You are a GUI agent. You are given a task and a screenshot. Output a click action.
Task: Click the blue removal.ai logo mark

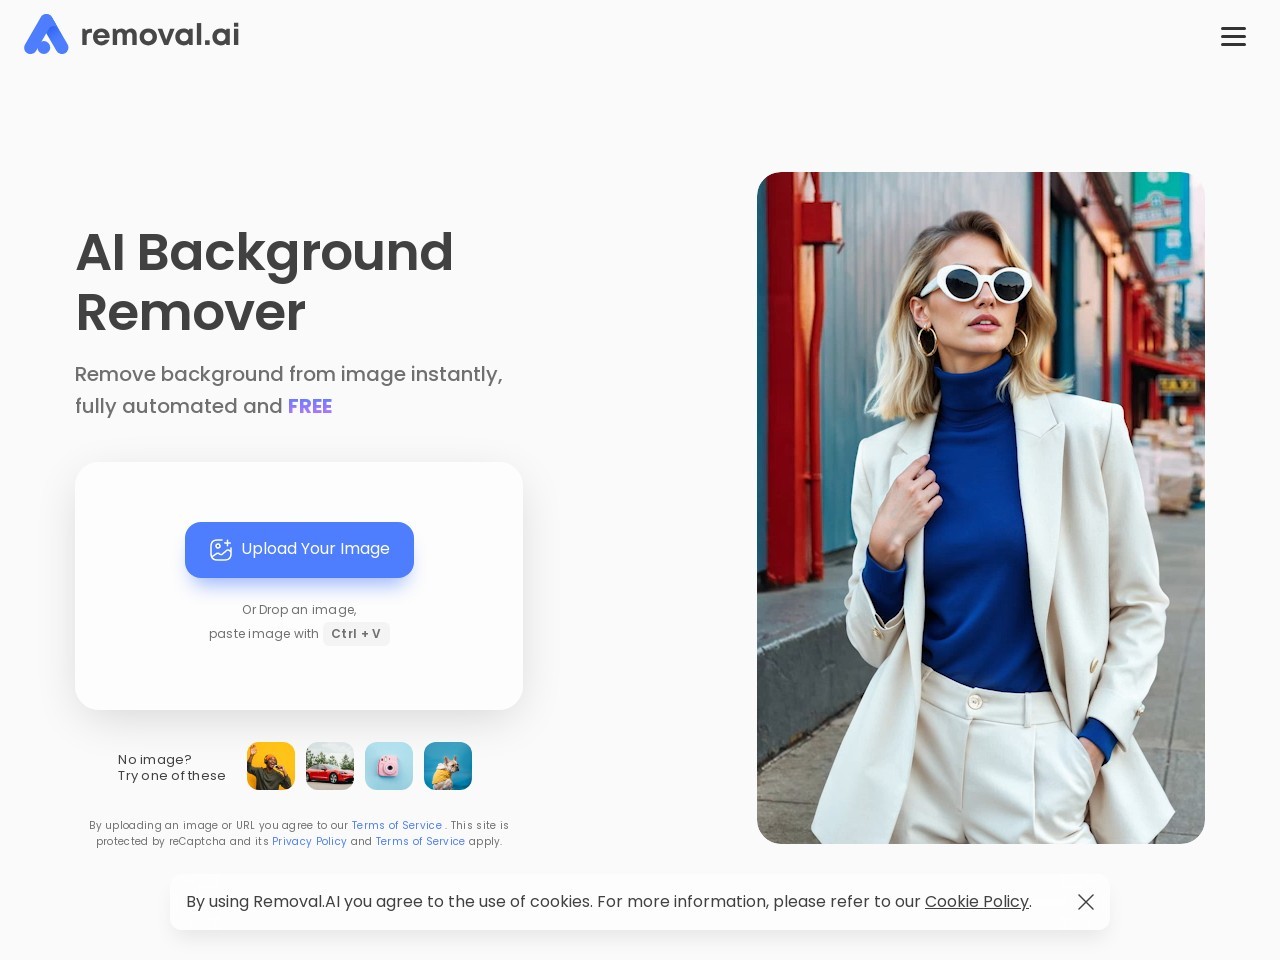46,34
